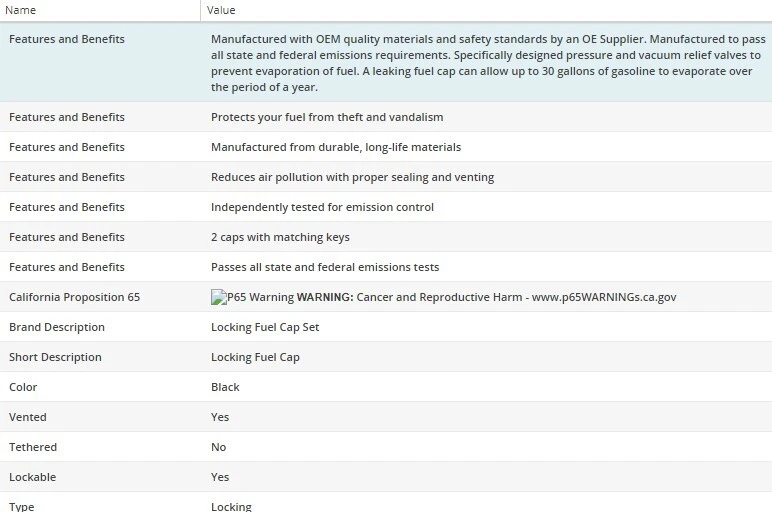Select the Color property name

click(x=24, y=387)
